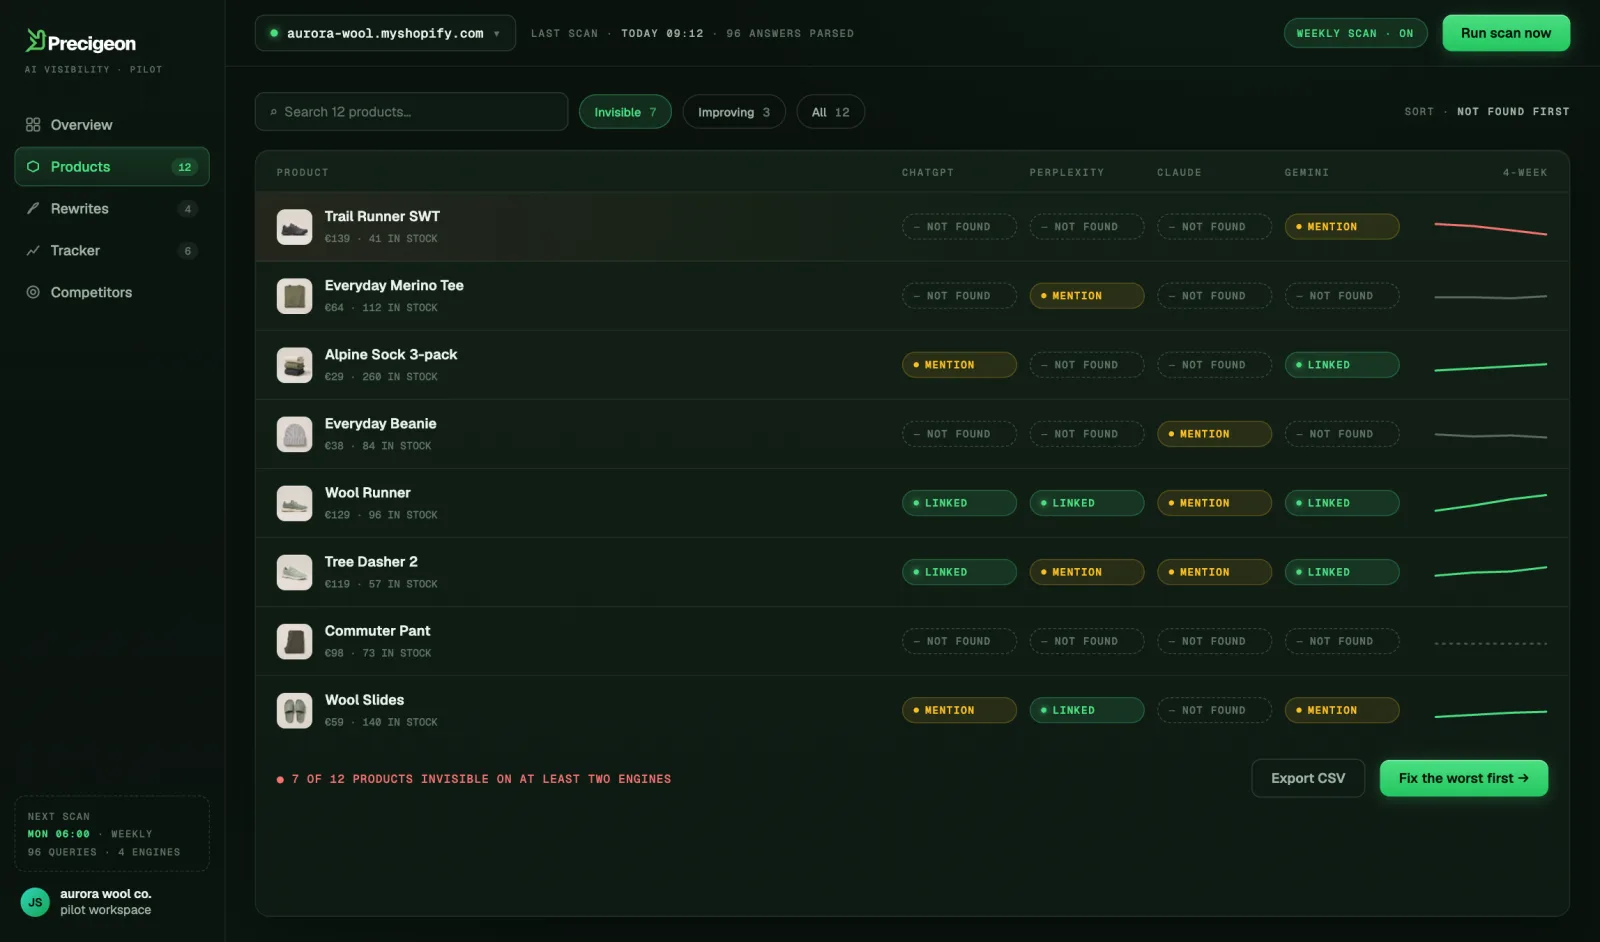The image size is (1600, 942).
Task: Click the ChatGPT column header
Action: tap(928, 173)
